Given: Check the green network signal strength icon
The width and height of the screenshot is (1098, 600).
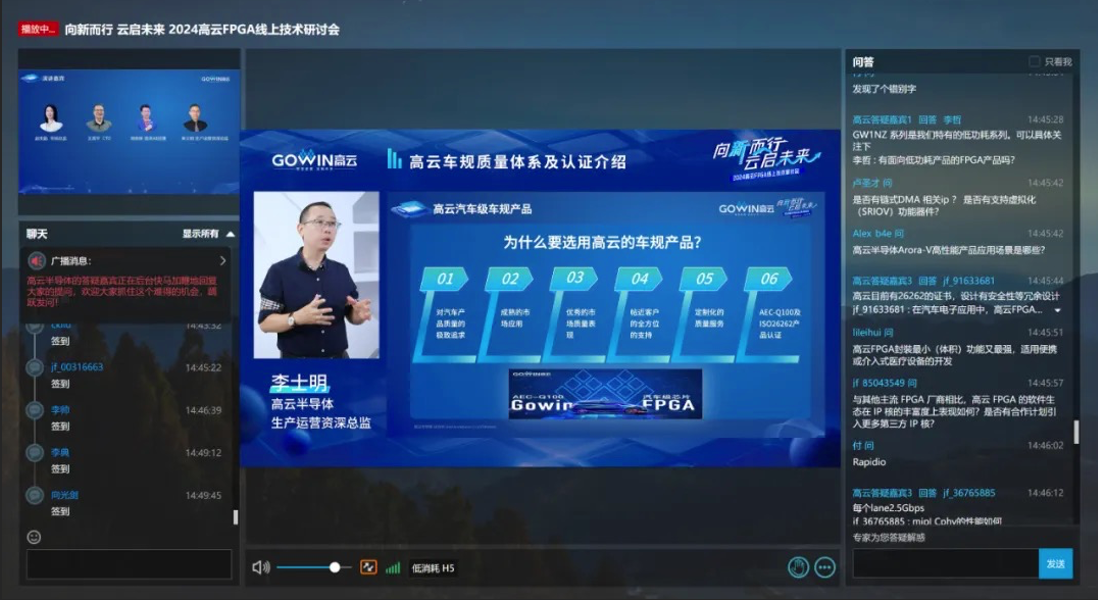Looking at the screenshot, I should [x=393, y=568].
